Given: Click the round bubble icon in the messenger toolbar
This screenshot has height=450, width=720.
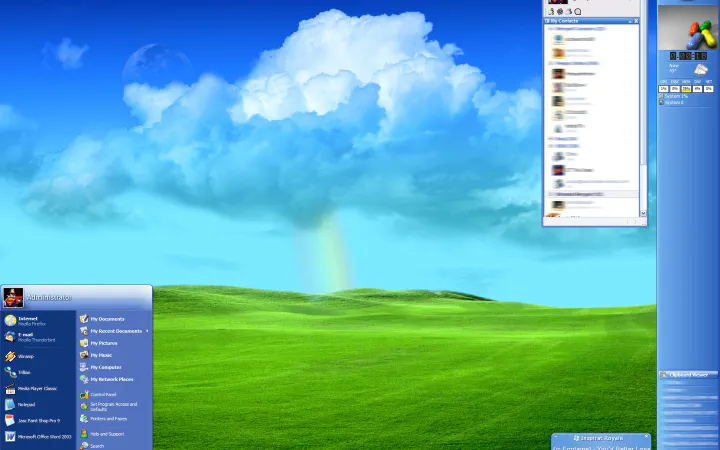Looking at the screenshot, I should pyautogui.click(x=578, y=11).
